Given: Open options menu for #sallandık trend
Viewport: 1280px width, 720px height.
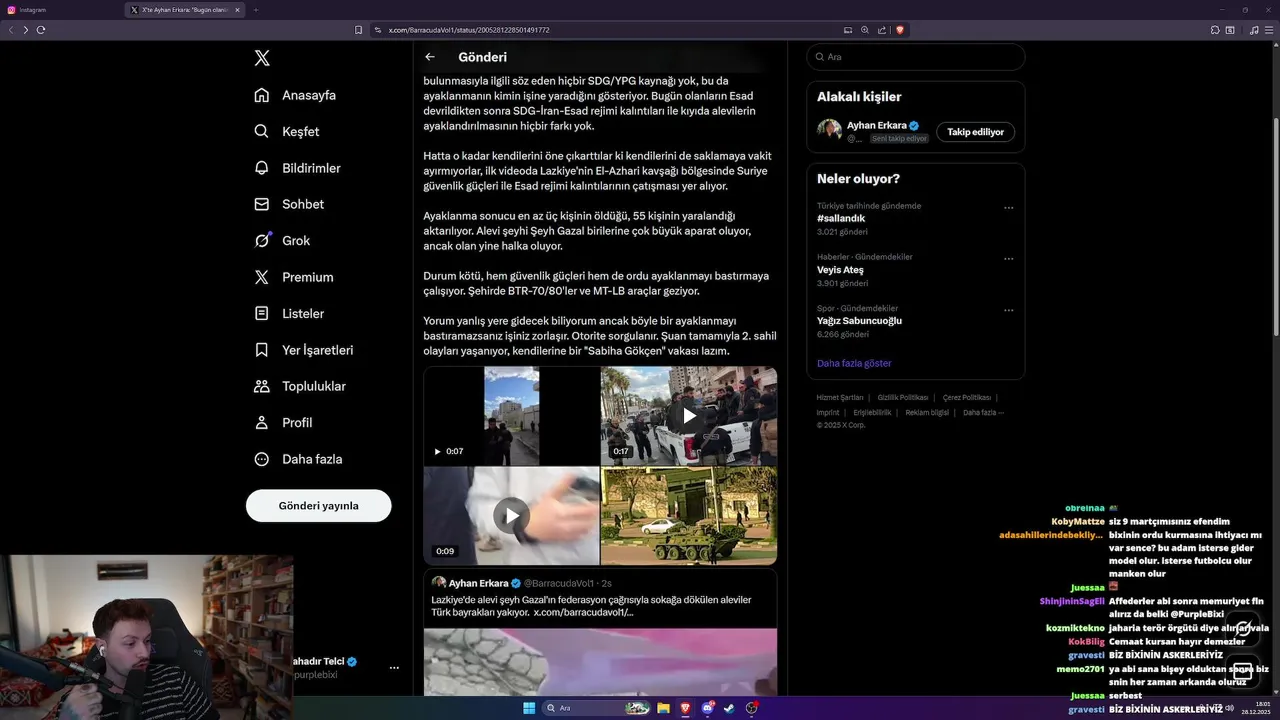Looking at the screenshot, I should coord(1008,208).
